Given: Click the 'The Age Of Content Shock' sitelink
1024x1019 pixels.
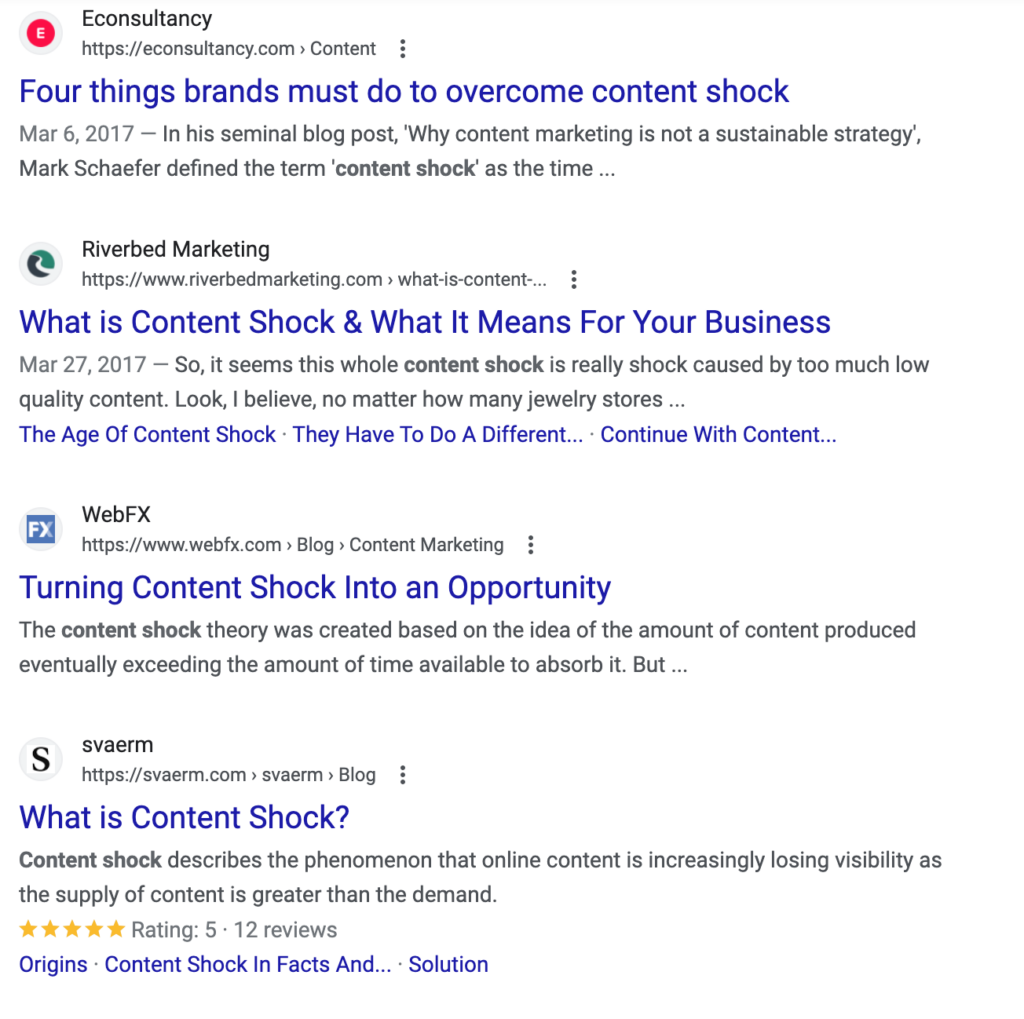Looking at the screenshot, I should [147, 434].
